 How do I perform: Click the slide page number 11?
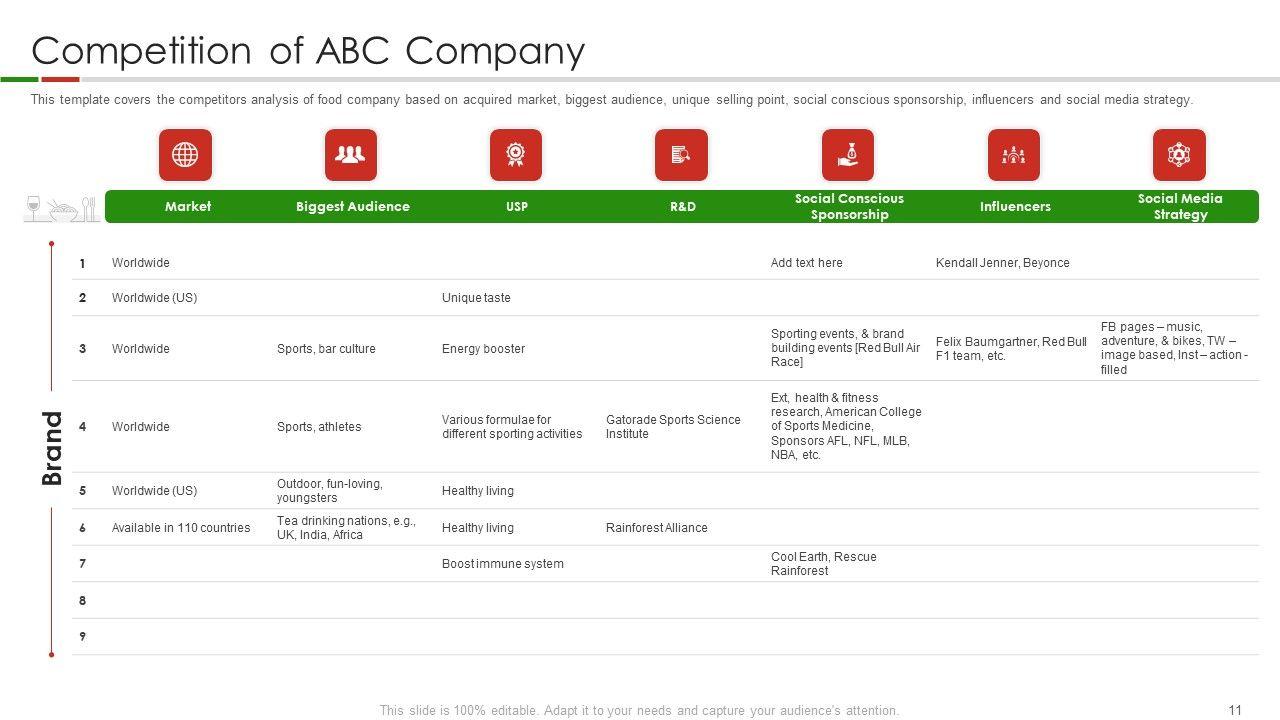coord(1235,711)
